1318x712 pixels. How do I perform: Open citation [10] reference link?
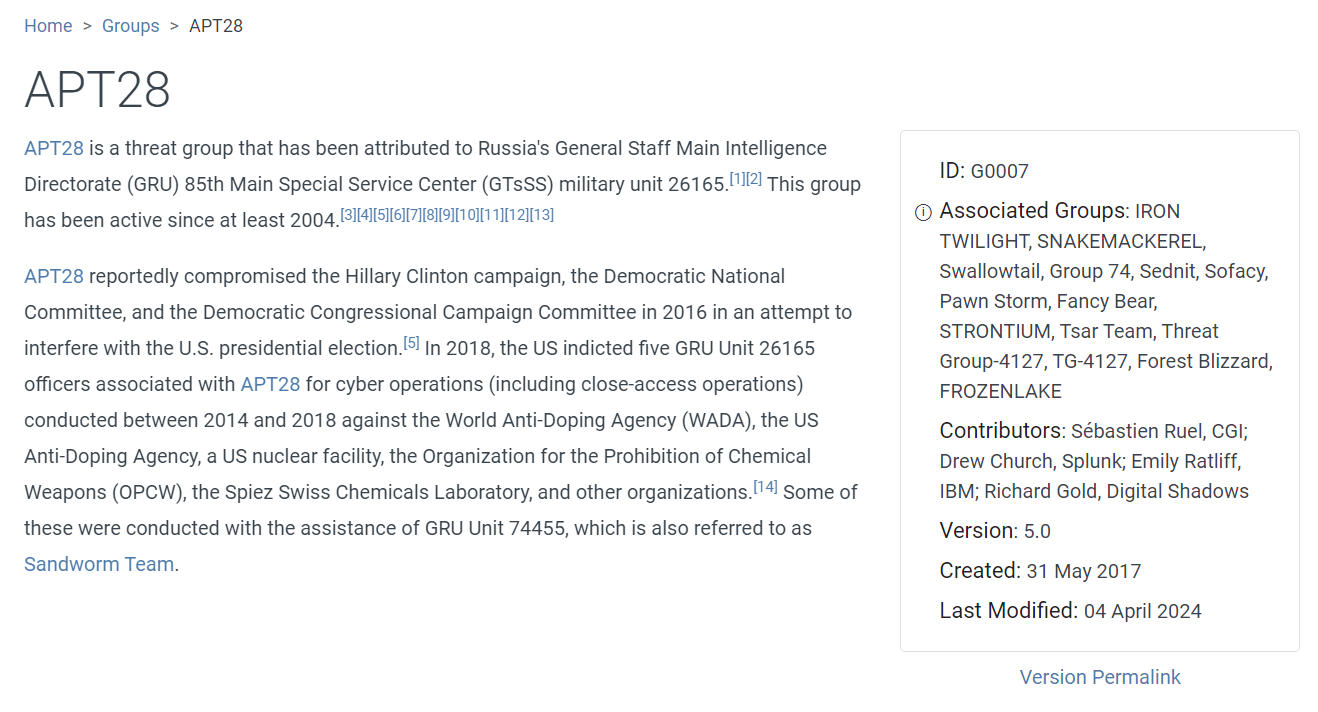(467, 215)
